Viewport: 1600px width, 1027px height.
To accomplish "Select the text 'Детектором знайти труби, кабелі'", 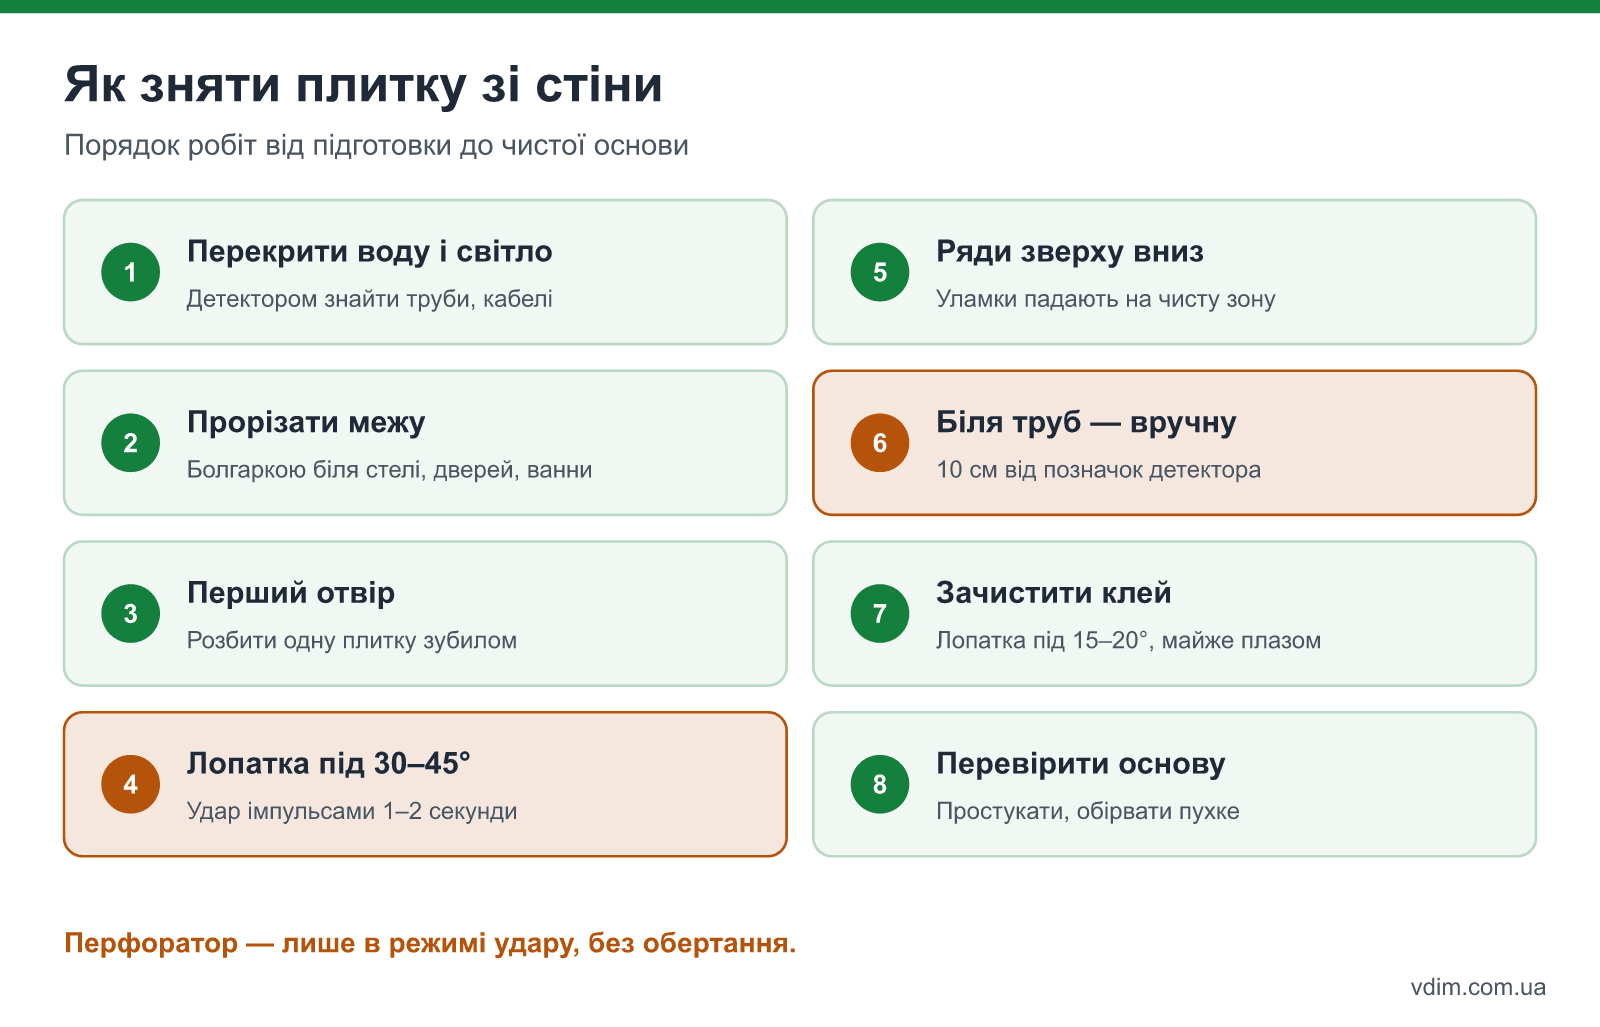I will coord(369,299).
